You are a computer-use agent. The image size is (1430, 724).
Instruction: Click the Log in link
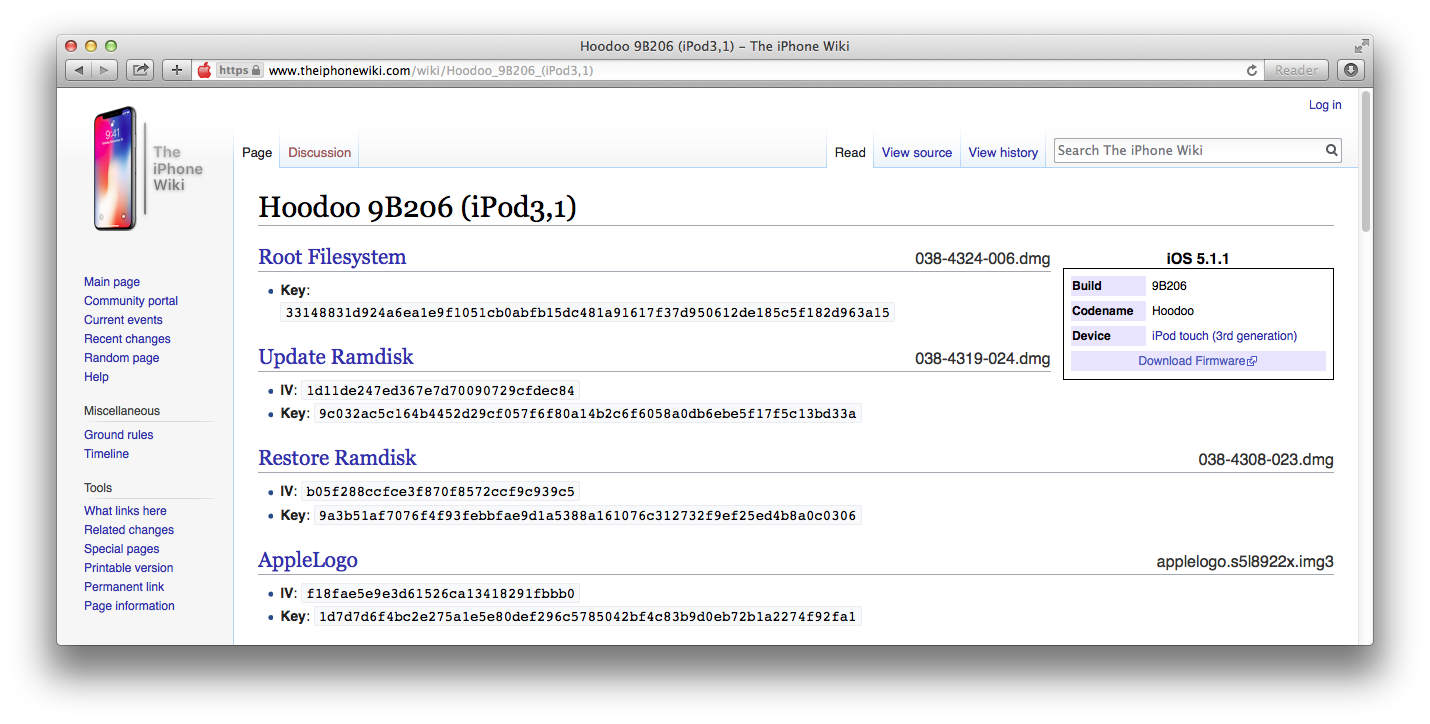pos(1325,104)
